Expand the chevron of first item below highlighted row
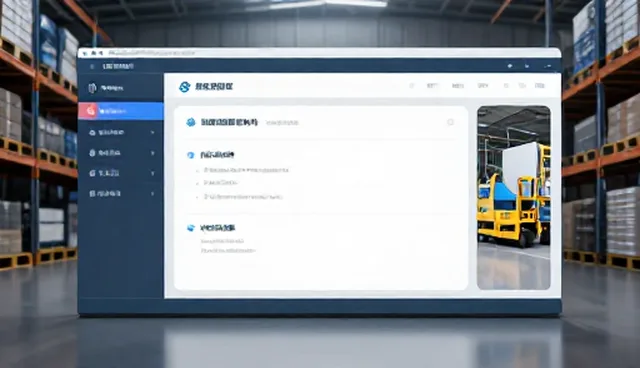This screenshot has width=640, height=368. pos(153,133)
